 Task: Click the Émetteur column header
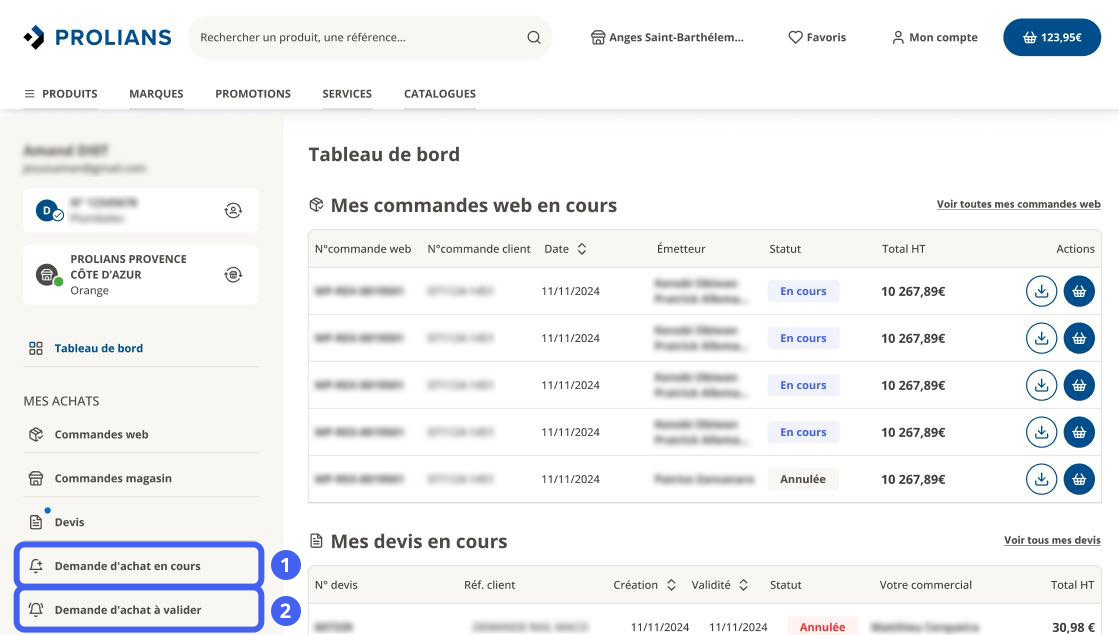point(681,249)
